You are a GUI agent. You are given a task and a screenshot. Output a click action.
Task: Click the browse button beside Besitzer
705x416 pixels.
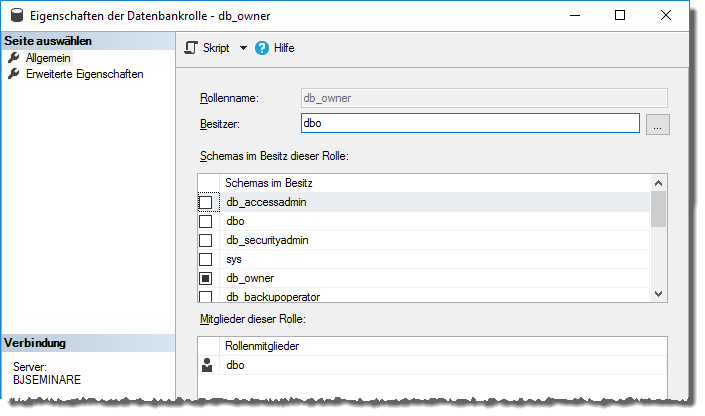click(657, 124)
